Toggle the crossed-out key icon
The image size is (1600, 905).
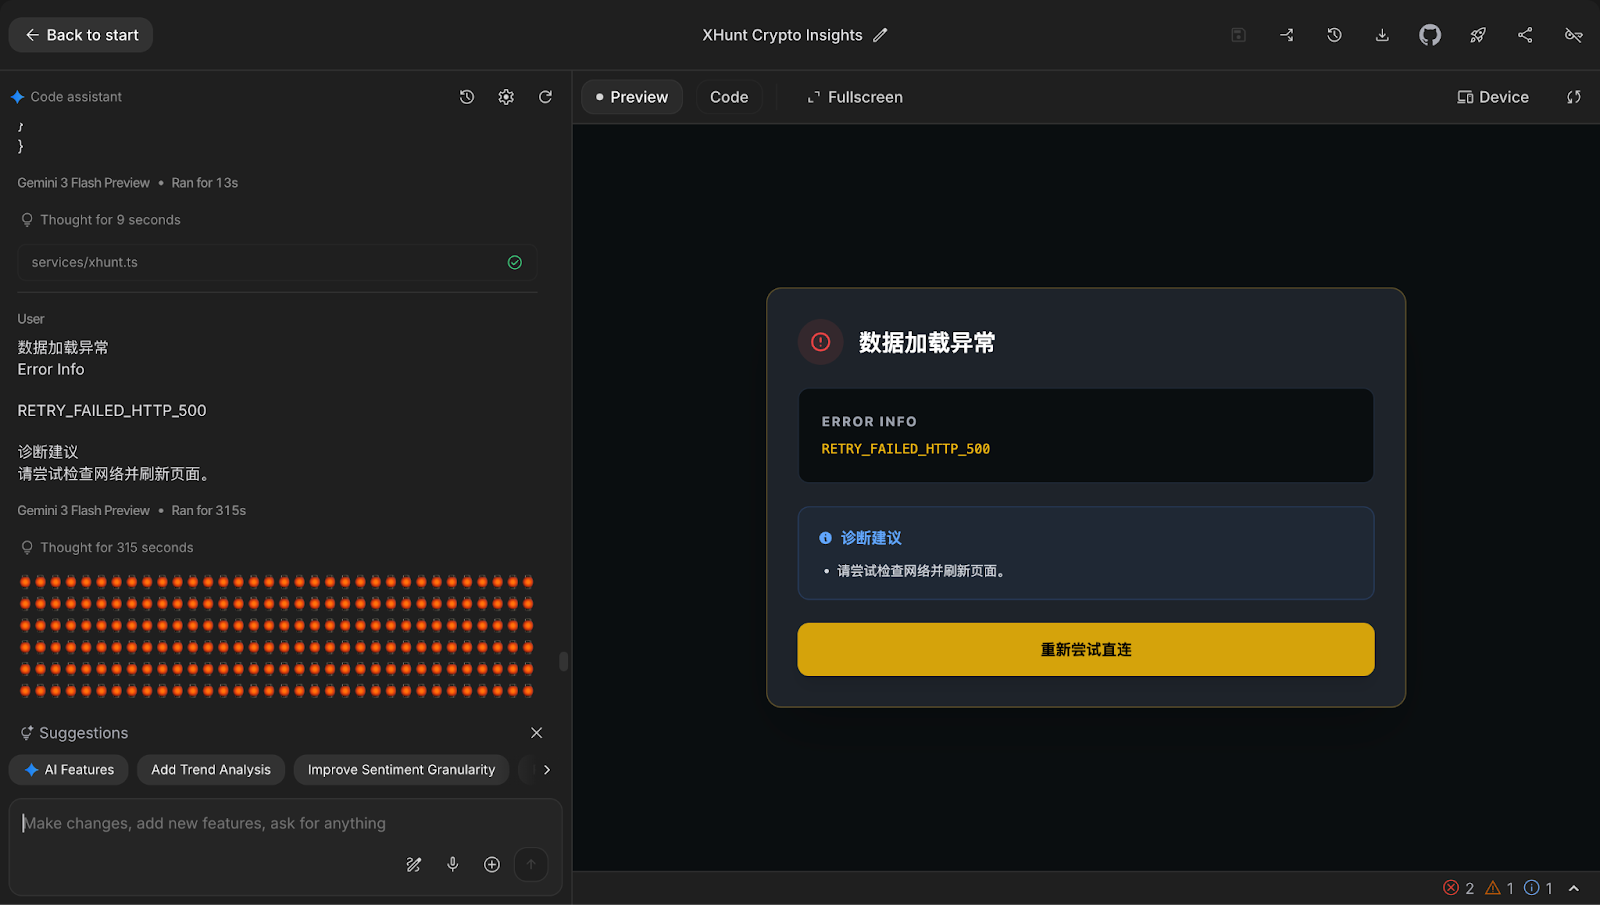pyautogui.click(x=1573, y=35)
